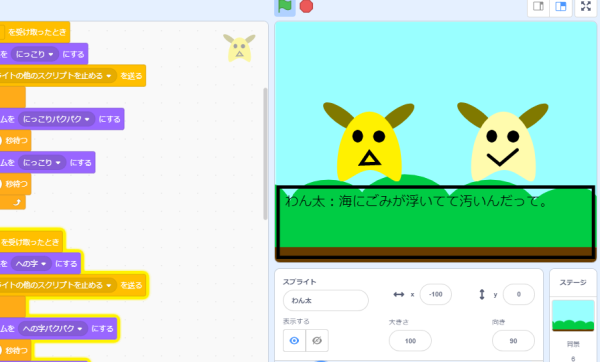The image size is (600, 362).
Task: Click the green flag to run
Action: 285,6
